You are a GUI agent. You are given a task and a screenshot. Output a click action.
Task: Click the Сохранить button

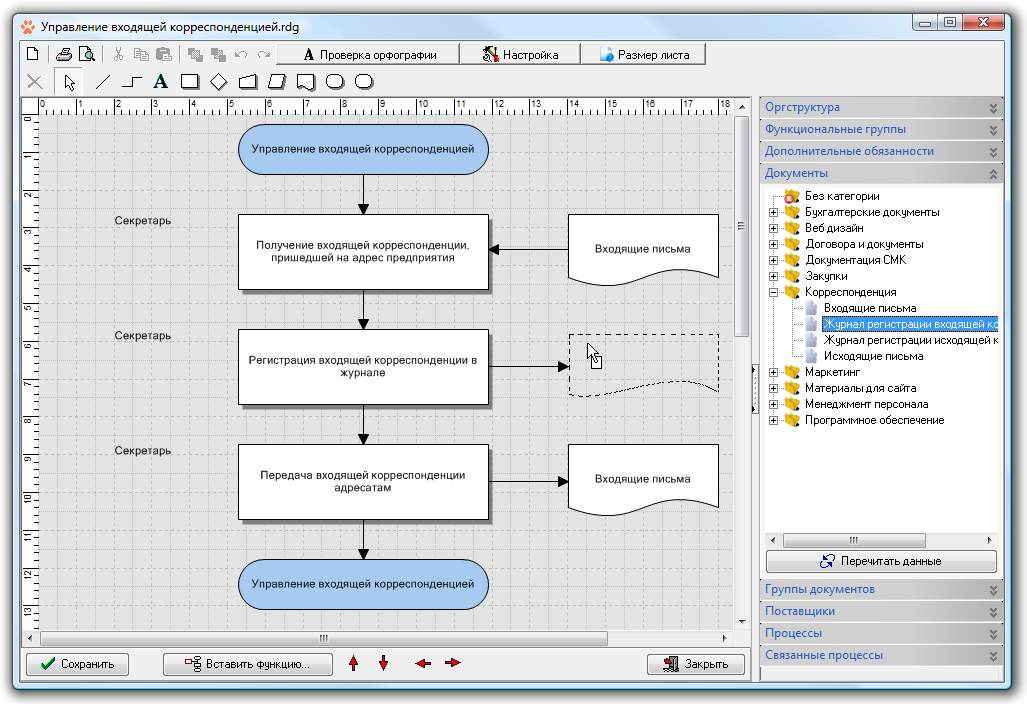(77, 664)
